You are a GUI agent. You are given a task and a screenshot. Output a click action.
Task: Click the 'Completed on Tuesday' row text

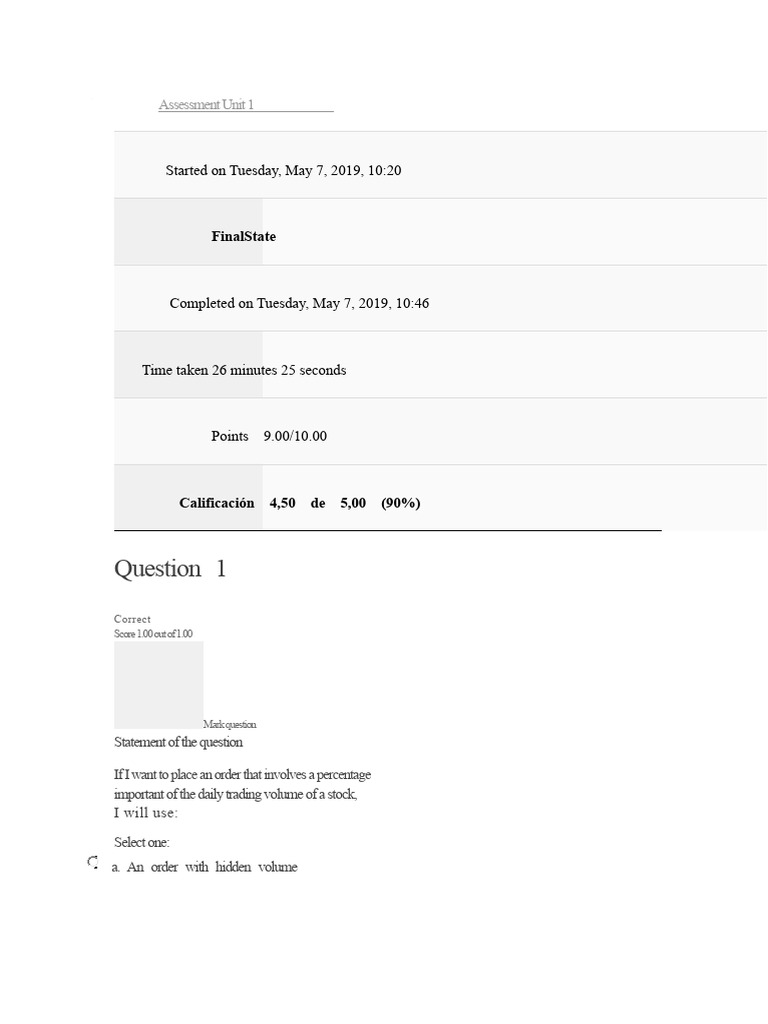click(x=299, y=303)
